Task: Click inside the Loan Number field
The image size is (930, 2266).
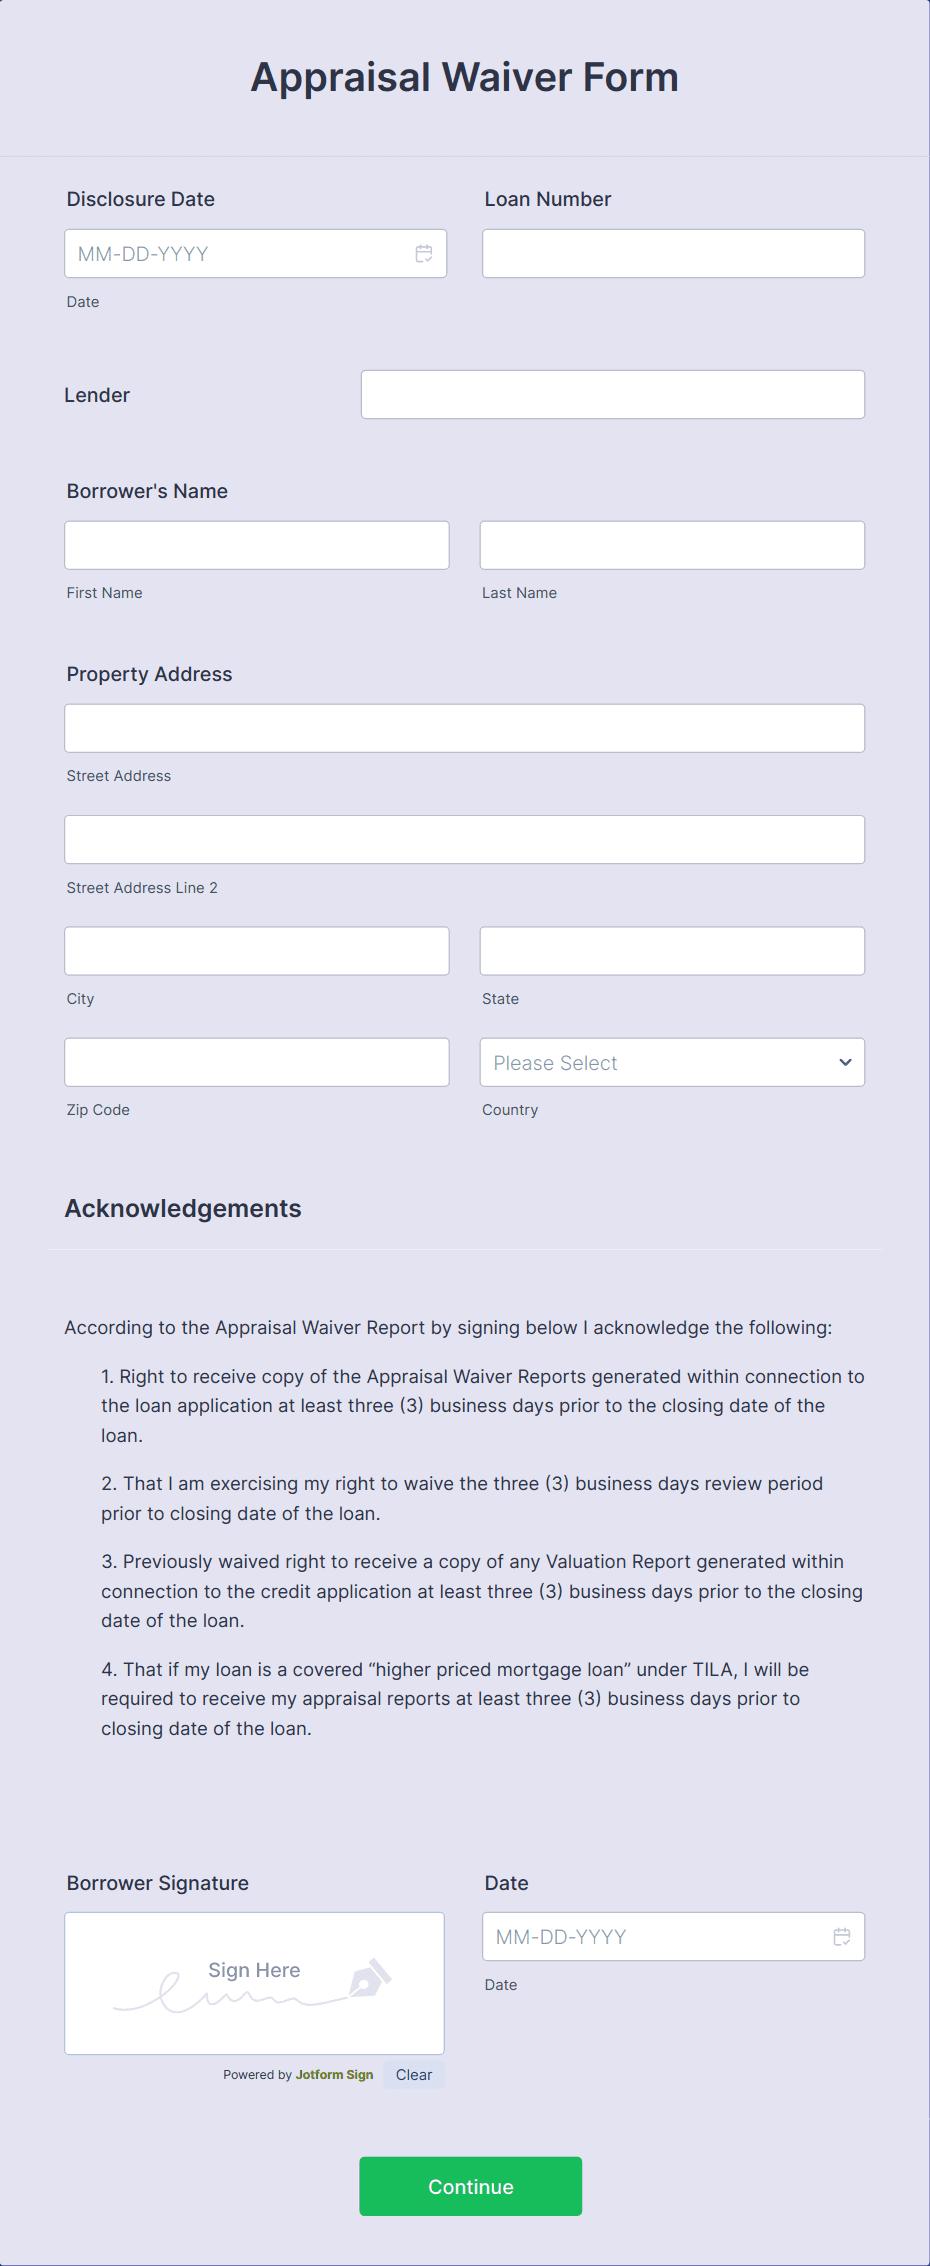Action: click(672, 253)
